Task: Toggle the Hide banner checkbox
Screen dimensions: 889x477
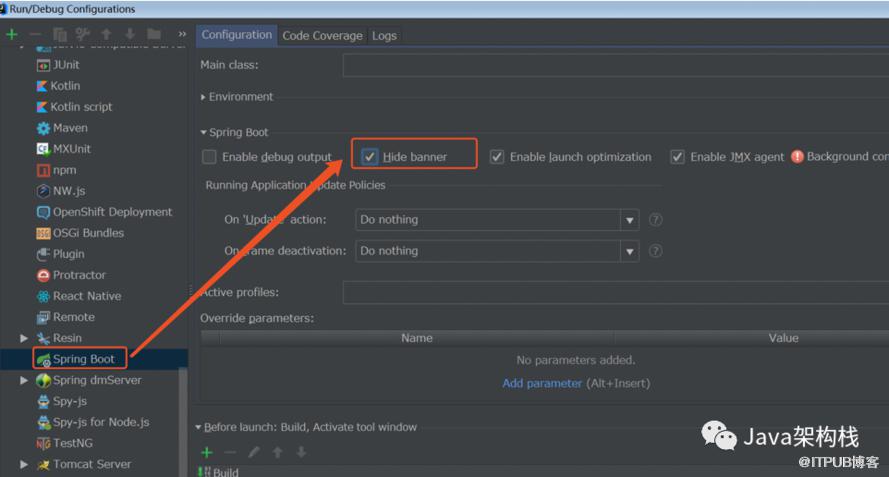Action: [370, 157]
